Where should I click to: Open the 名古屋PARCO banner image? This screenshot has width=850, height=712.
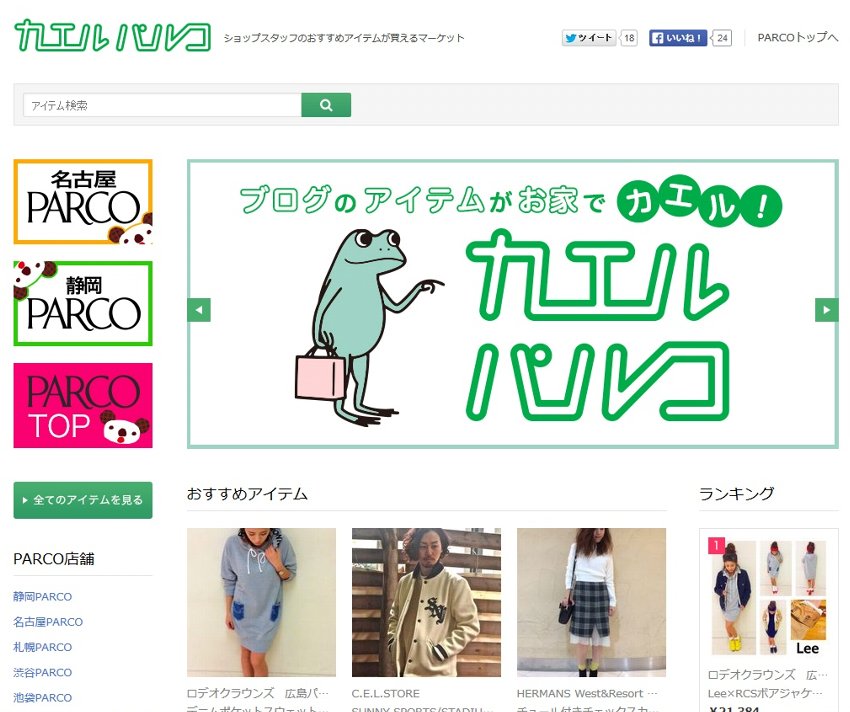click(83, 202)
